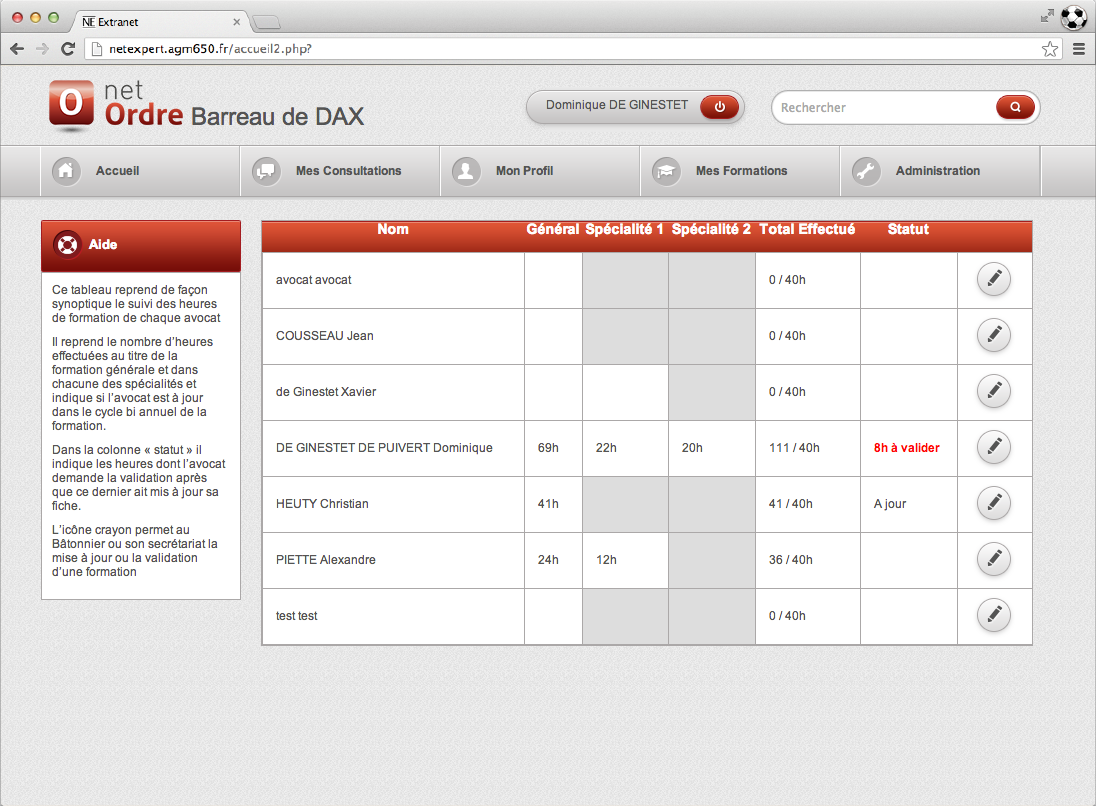Click the "8h à valider" status link

coord(906,448)
